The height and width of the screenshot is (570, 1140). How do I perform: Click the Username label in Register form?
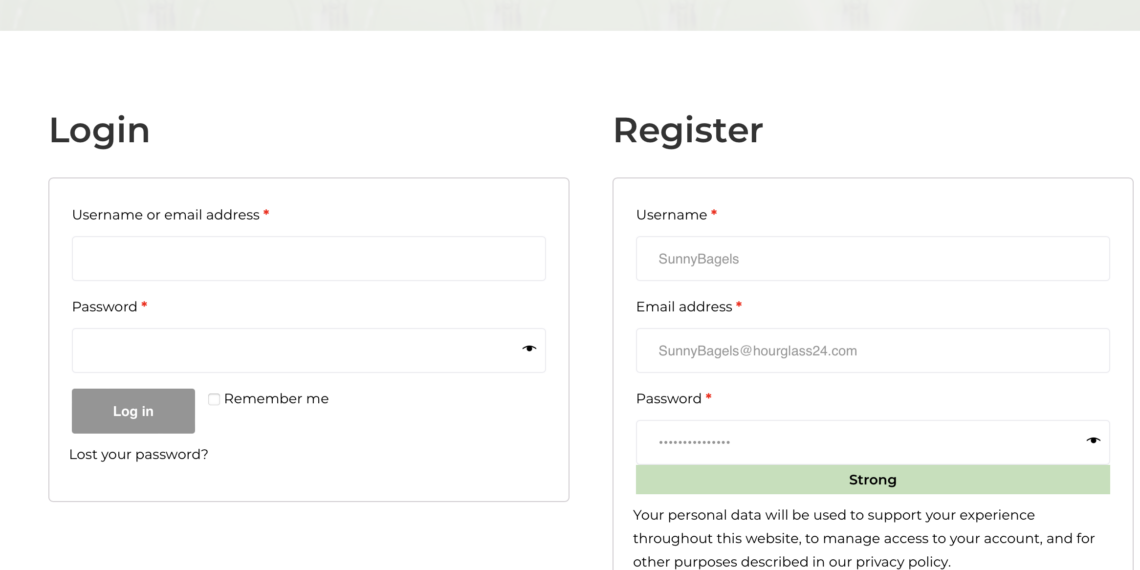(x=671, y=215)
